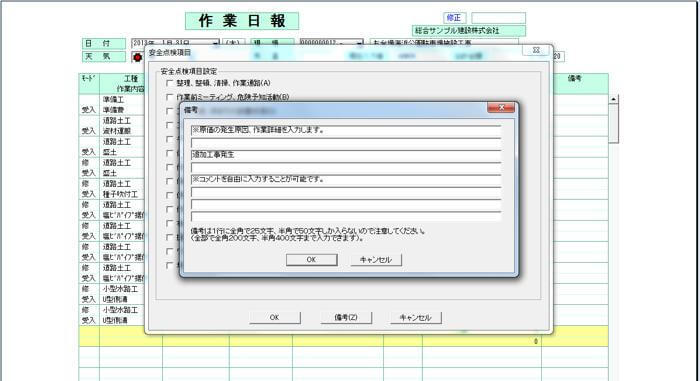Click 種子吹付工 row in the table
The image size is (700, 381).
click(121, 194)
